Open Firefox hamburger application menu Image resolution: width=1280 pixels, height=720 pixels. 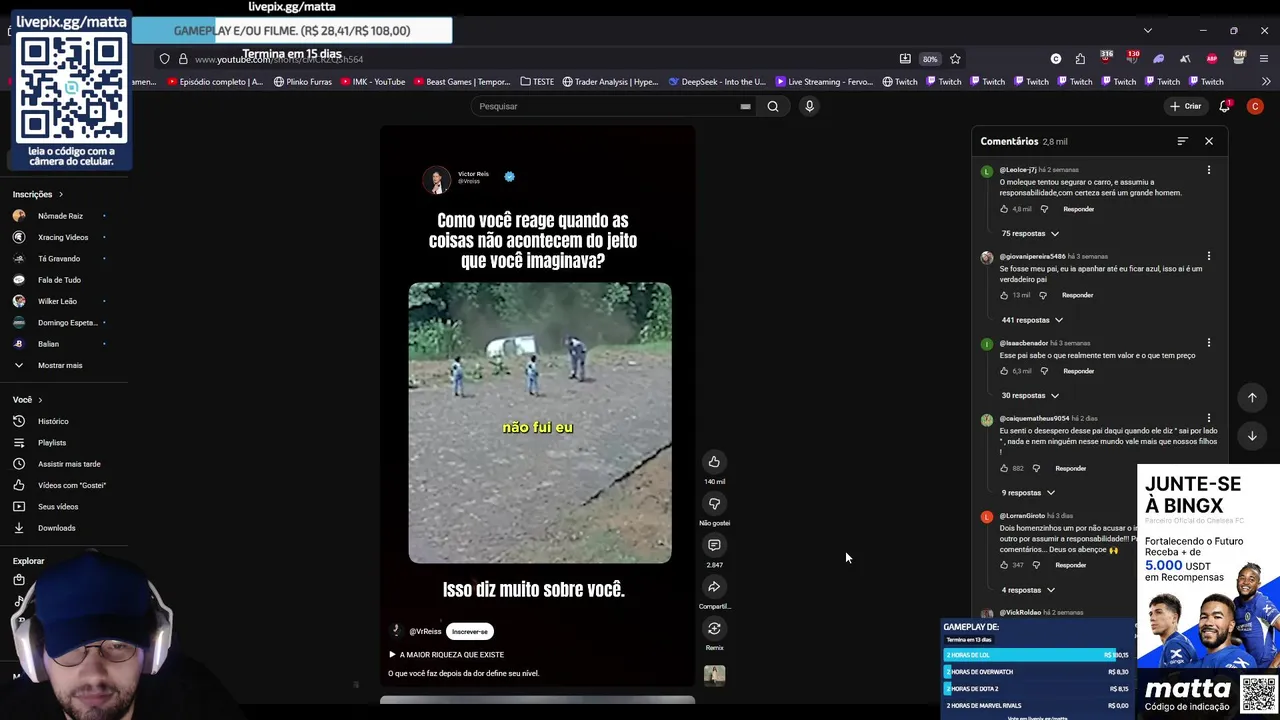tap(1265, 59)
